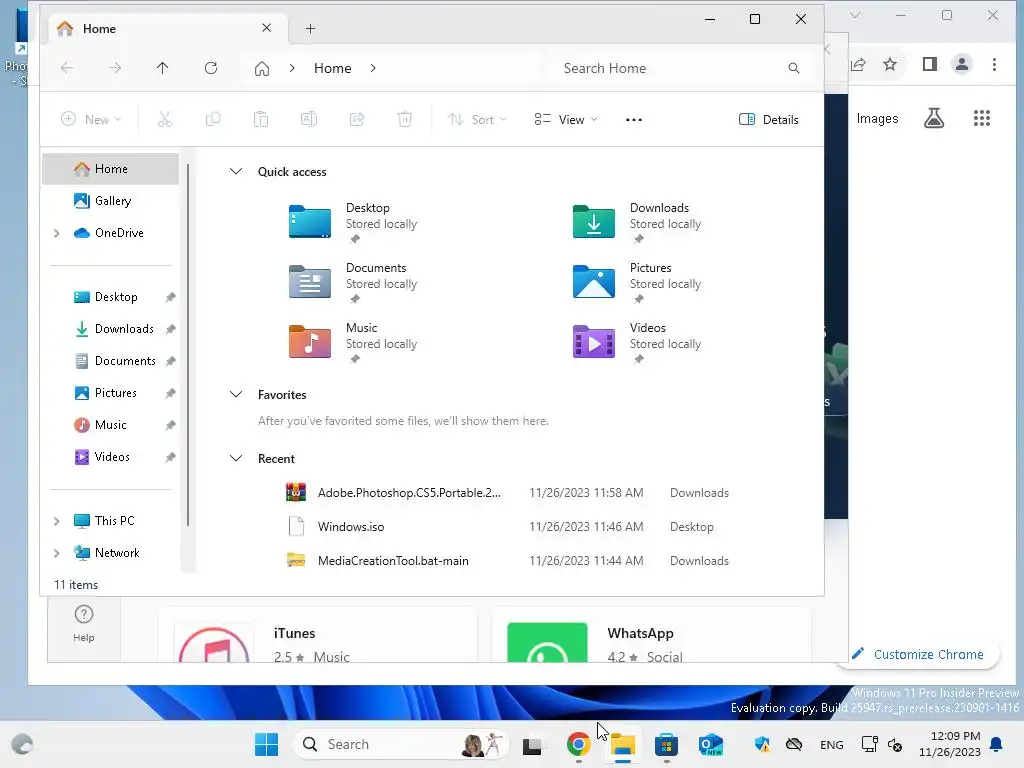
Task: Open the View dropdown
Action: point(566,120)
